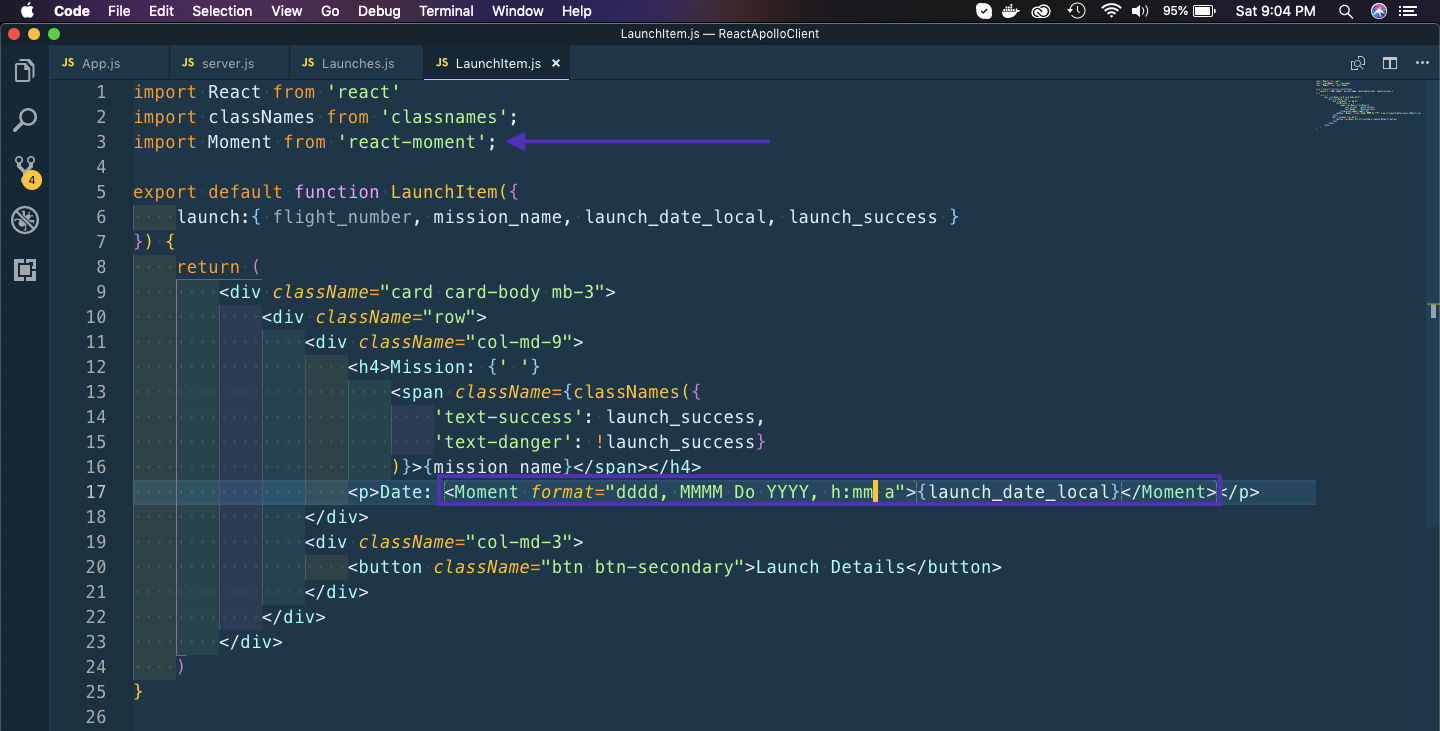This screenshot has width=1440, height=731.
Task: Split the editor to the right
Action: (1390, 63)
